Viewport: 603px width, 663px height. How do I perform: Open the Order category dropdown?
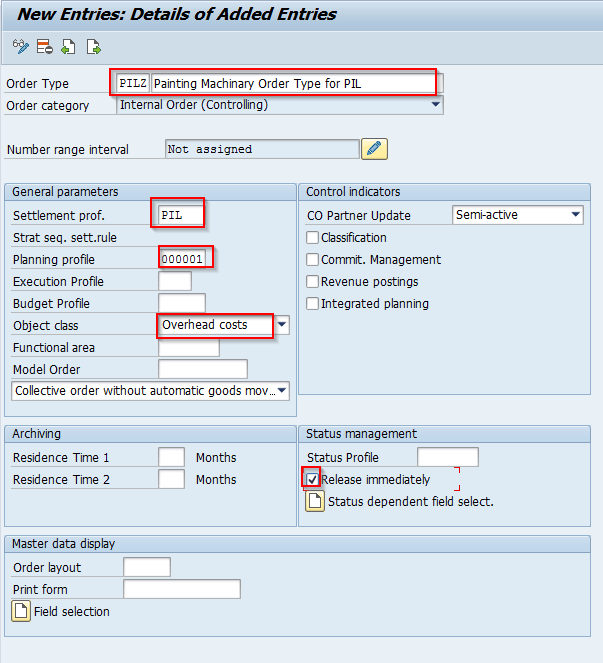coord(436,104)
